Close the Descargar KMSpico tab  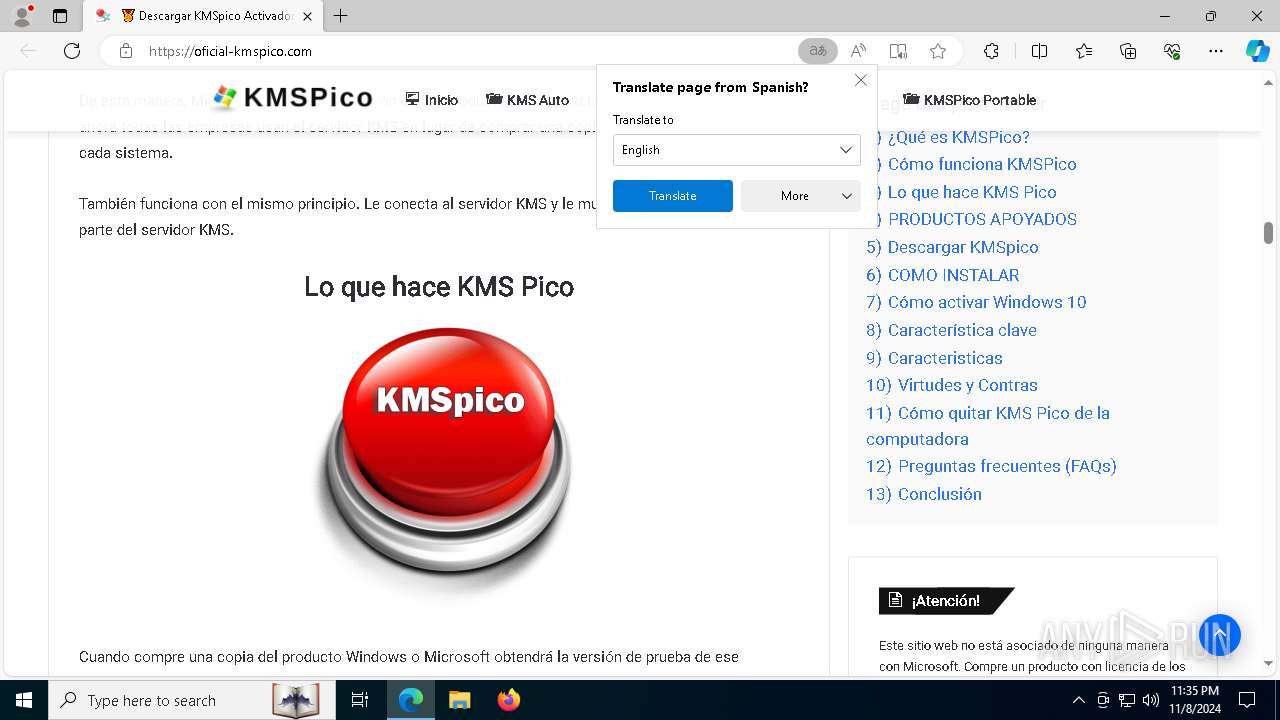click(x=308, y=16)
